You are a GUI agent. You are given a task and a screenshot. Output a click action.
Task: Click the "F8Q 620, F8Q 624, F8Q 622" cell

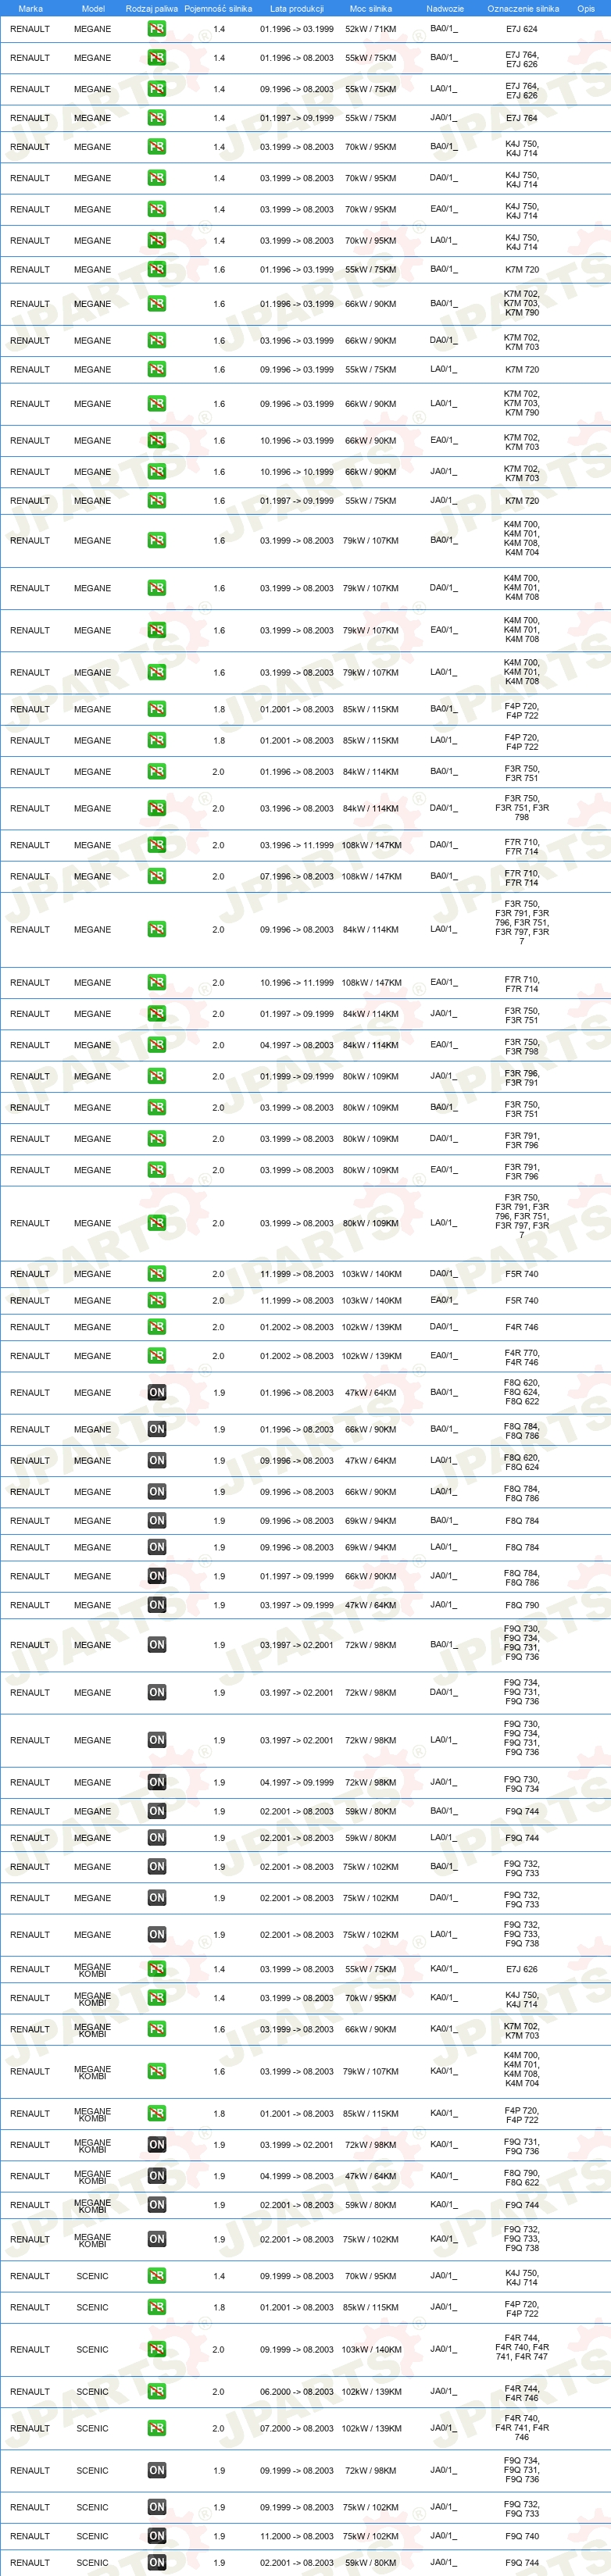[521, 1393]
